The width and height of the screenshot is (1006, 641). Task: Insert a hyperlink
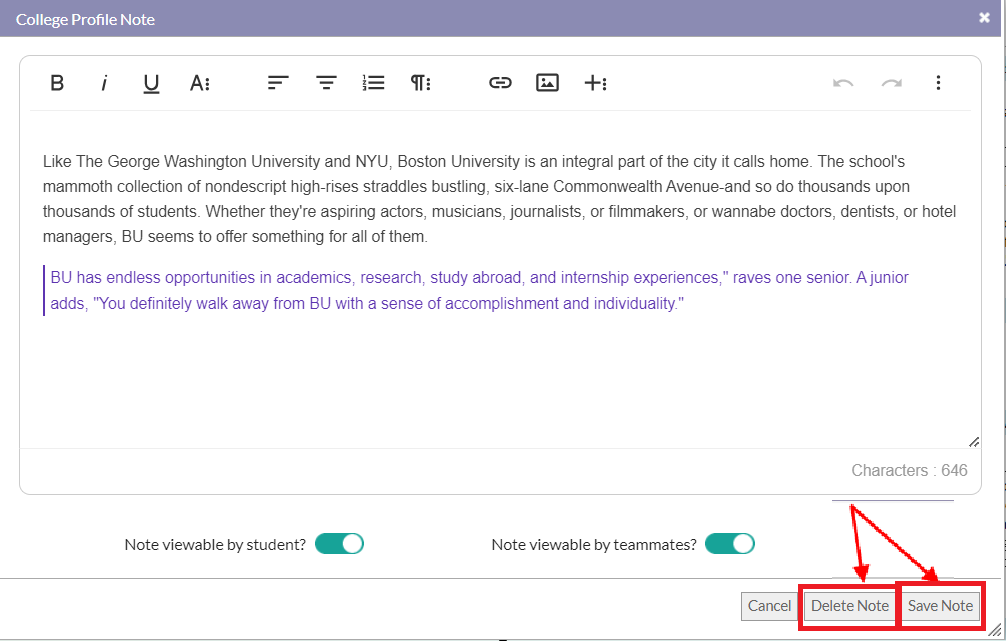[x=500, y=83]
